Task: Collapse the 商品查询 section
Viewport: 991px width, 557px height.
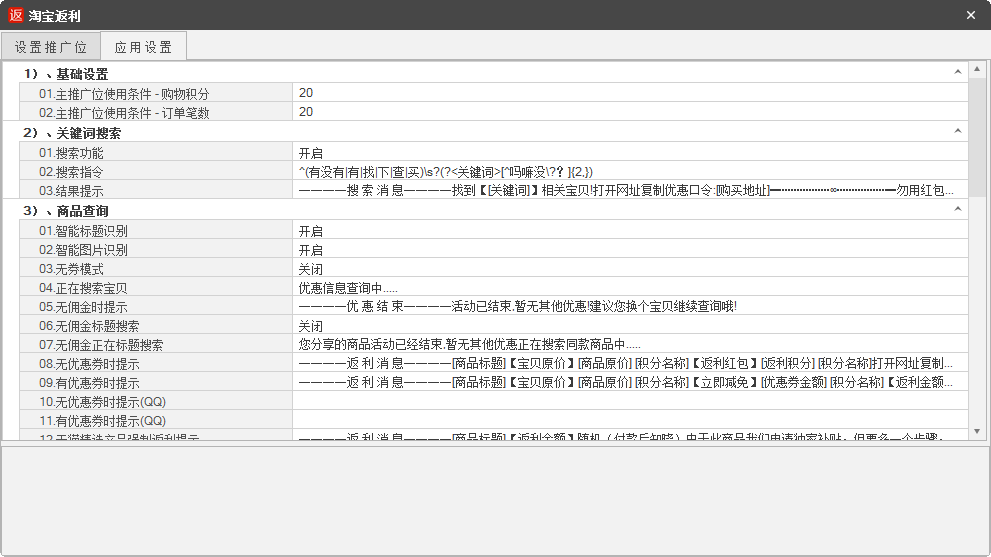Action: pyautogui.click(x=958, y=209)
